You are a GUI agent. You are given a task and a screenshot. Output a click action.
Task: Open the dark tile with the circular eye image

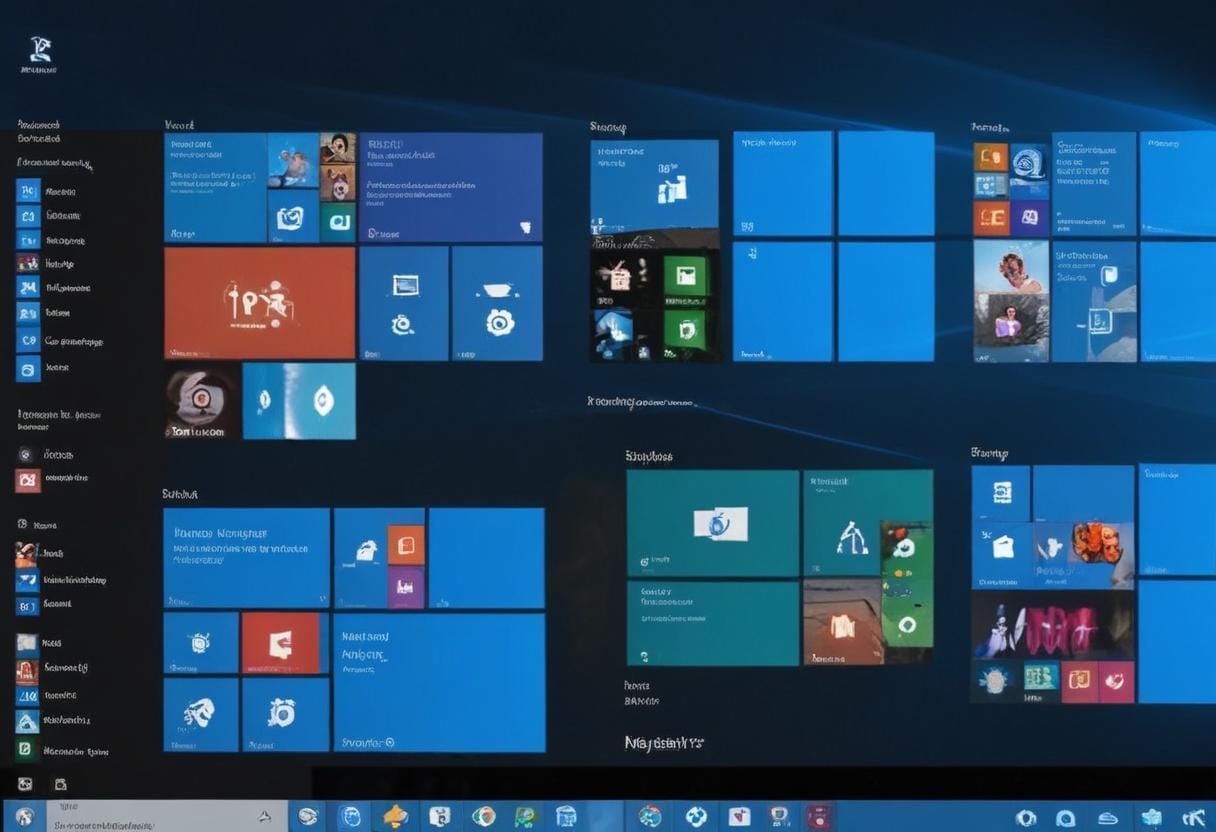pos(202,400)
